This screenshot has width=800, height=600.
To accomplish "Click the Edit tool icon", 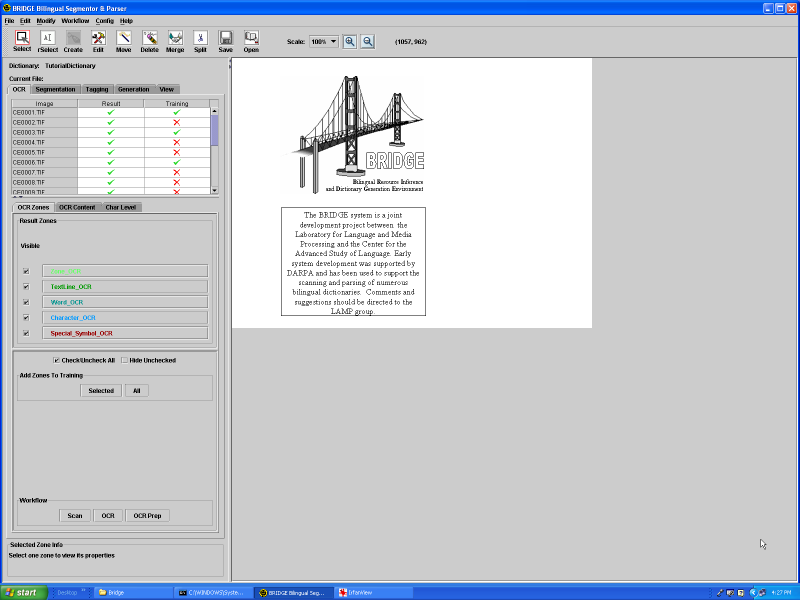I will [98, 38].
